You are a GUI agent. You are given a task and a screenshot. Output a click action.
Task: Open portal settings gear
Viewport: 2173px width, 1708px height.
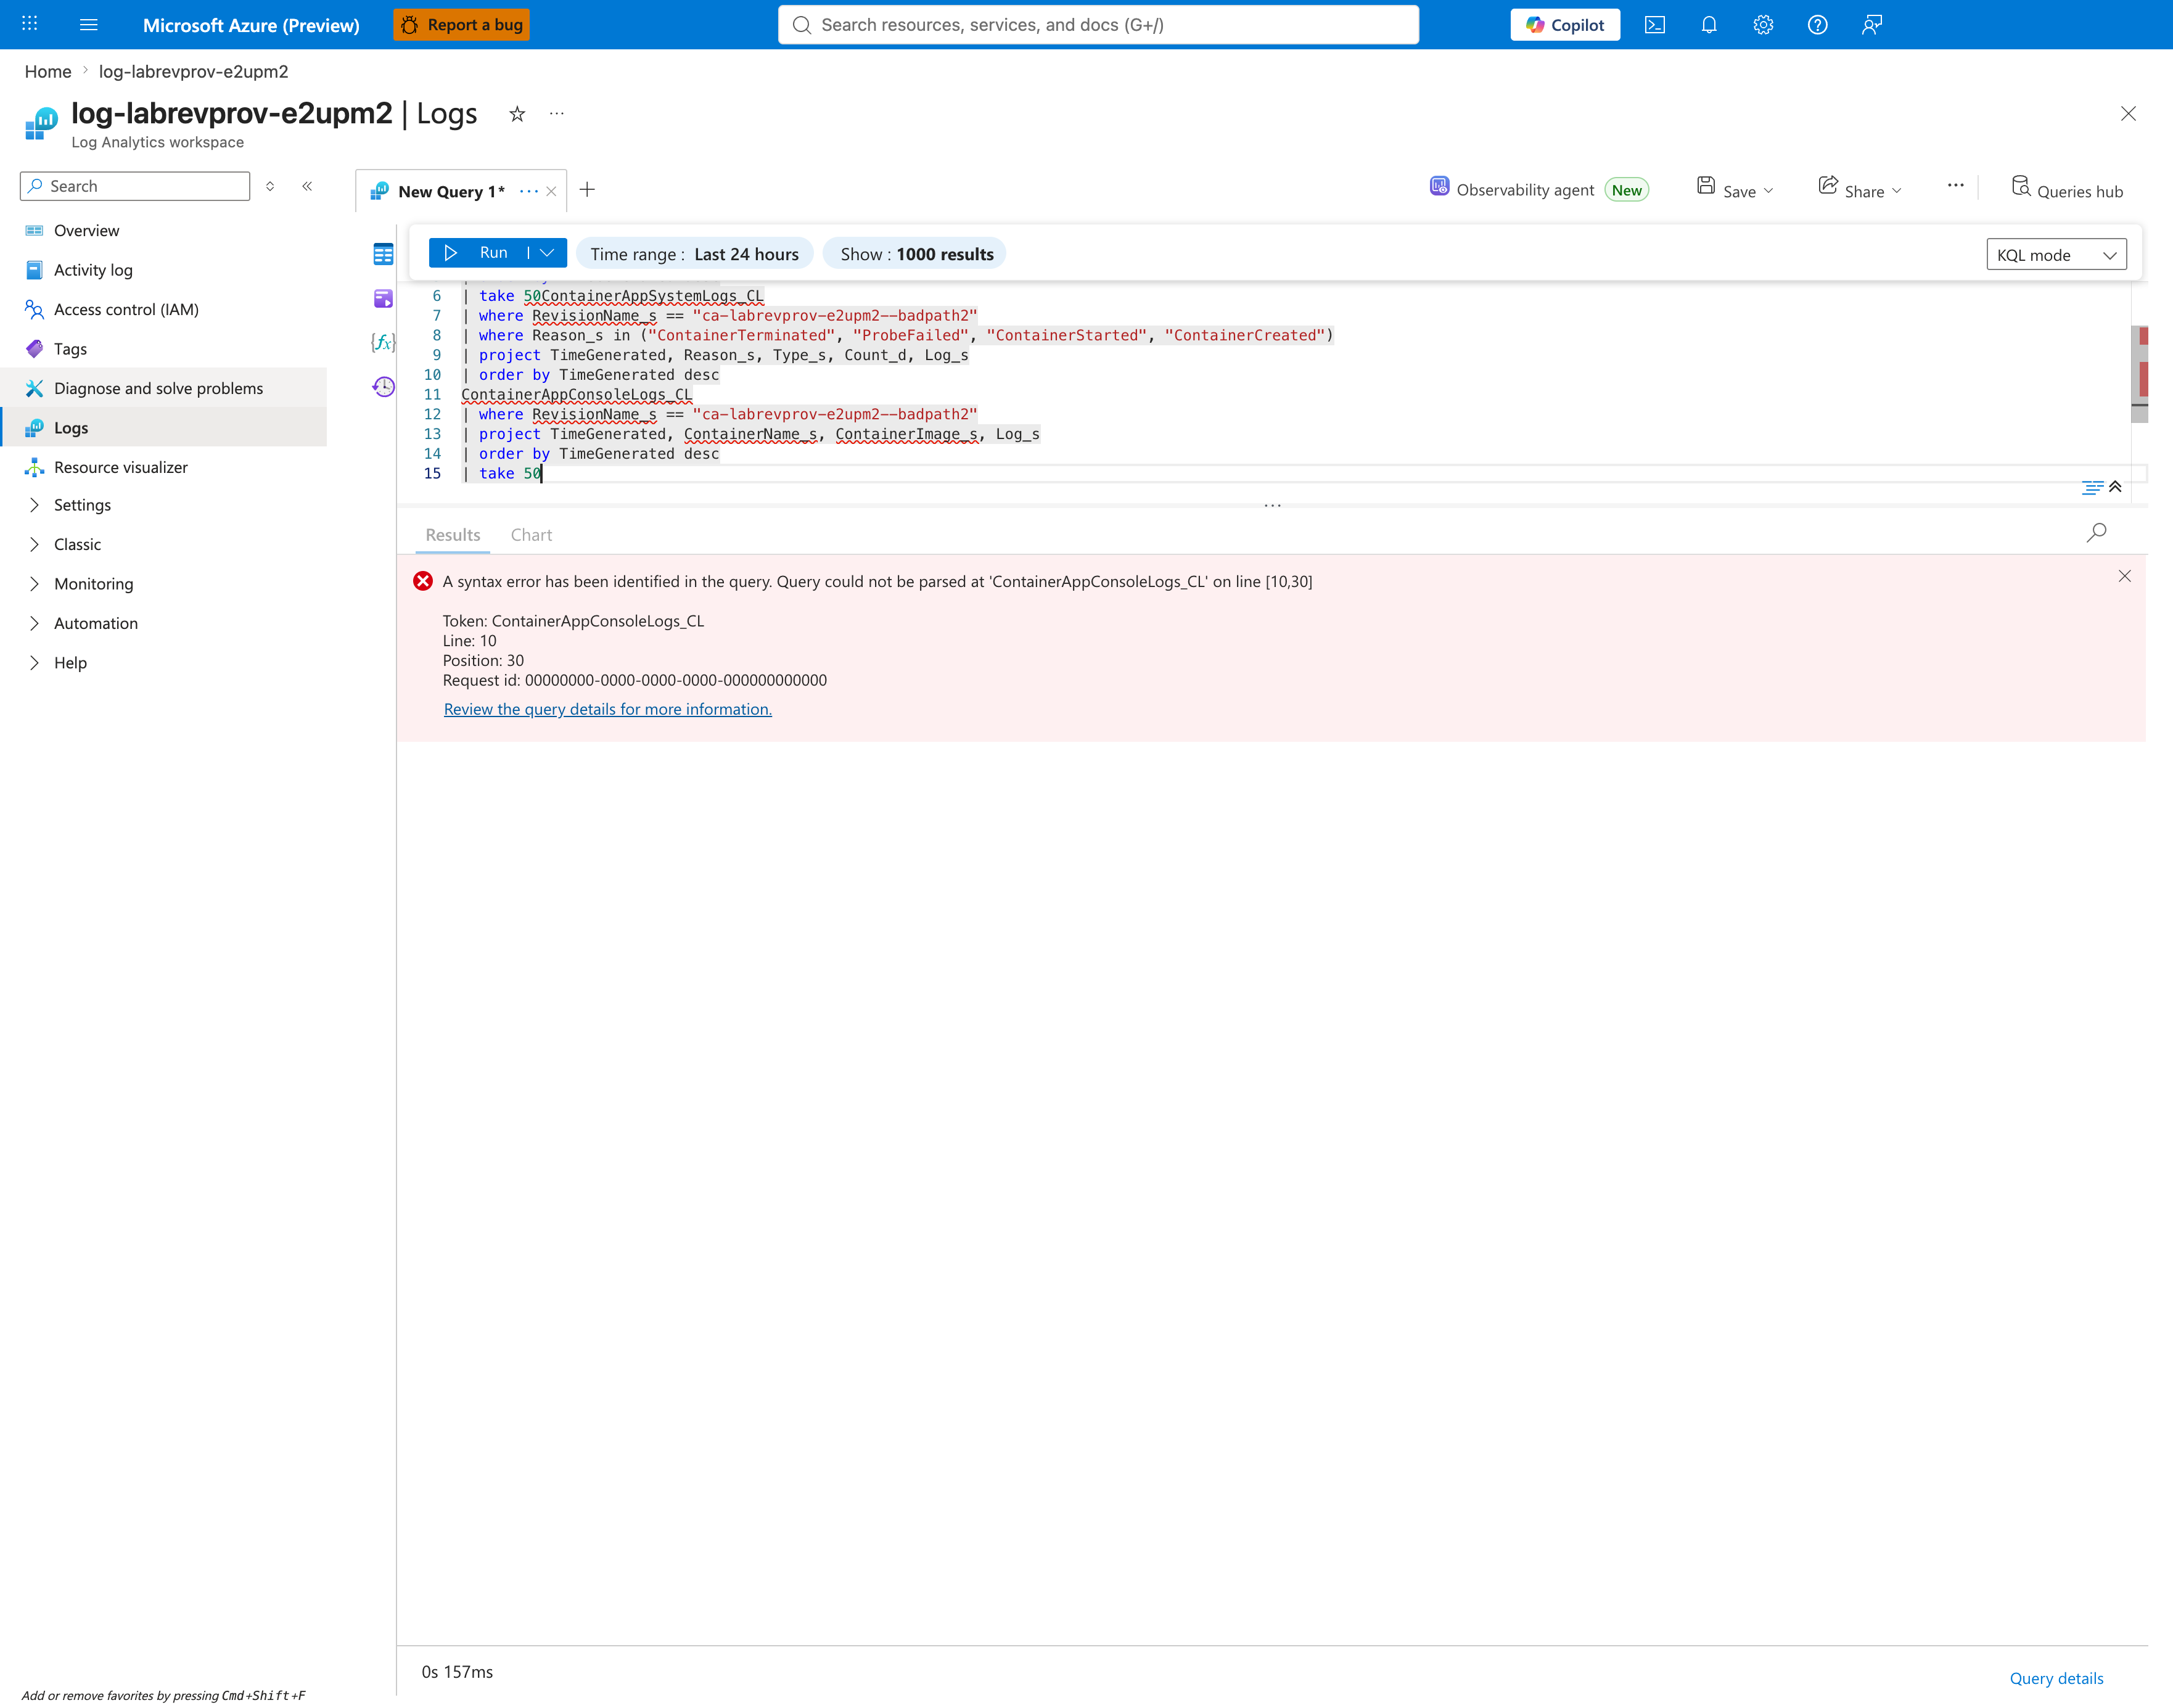point(1763,25)
